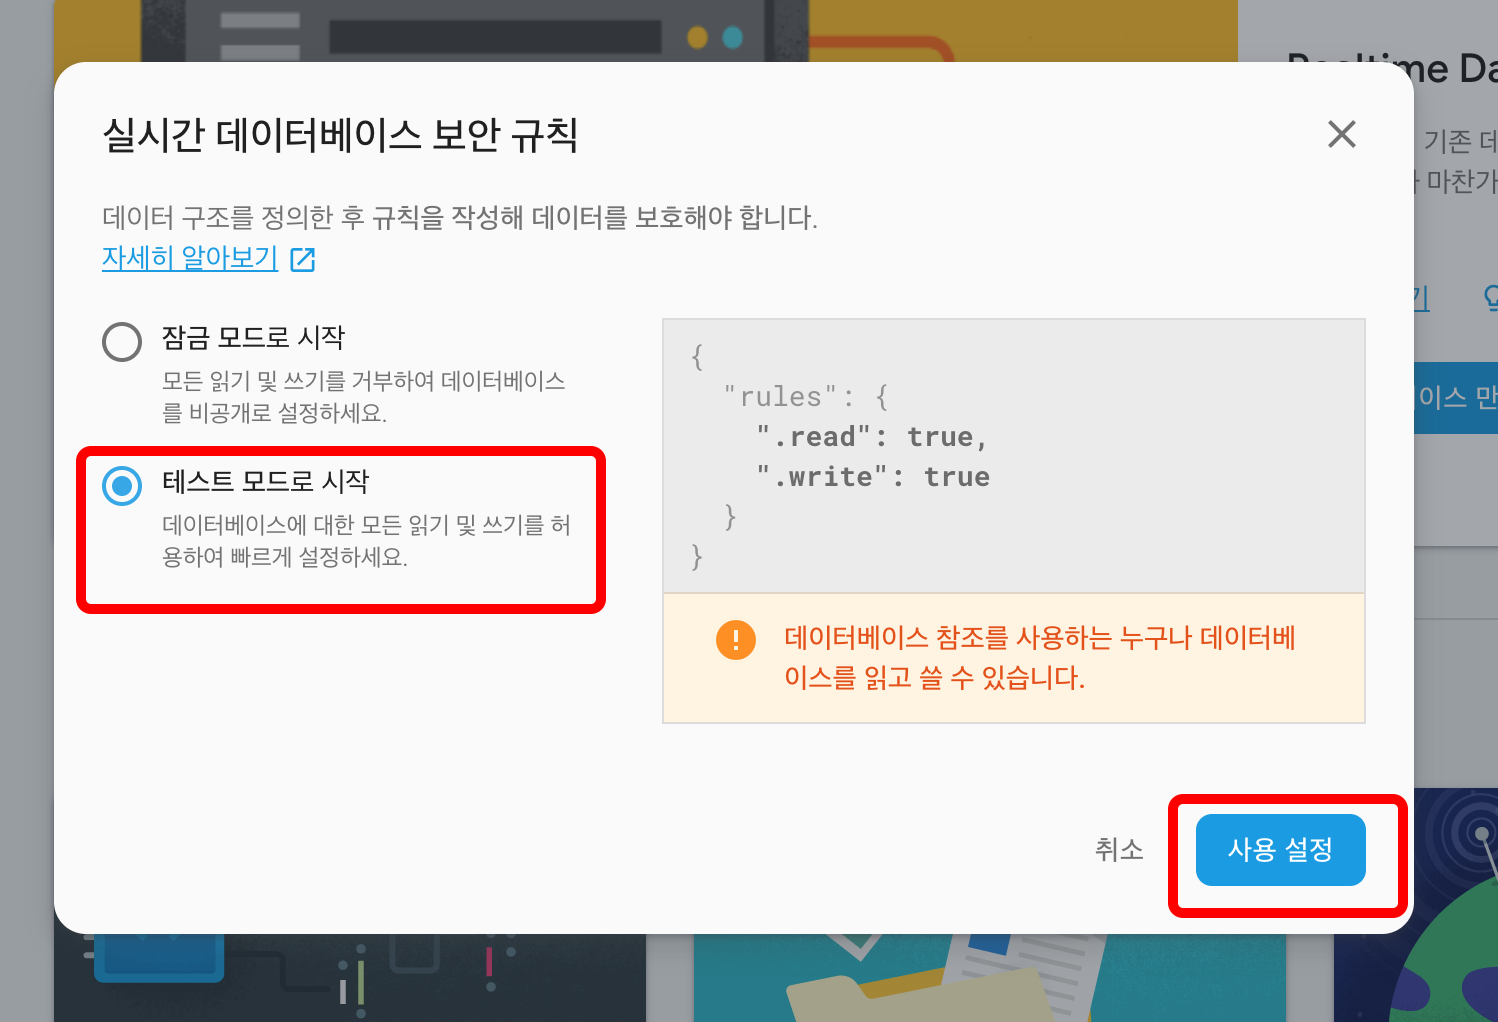Click the description 데이터 구조를 정의한 후 text
1498x1022 pixels.
[x=460, y=217]
